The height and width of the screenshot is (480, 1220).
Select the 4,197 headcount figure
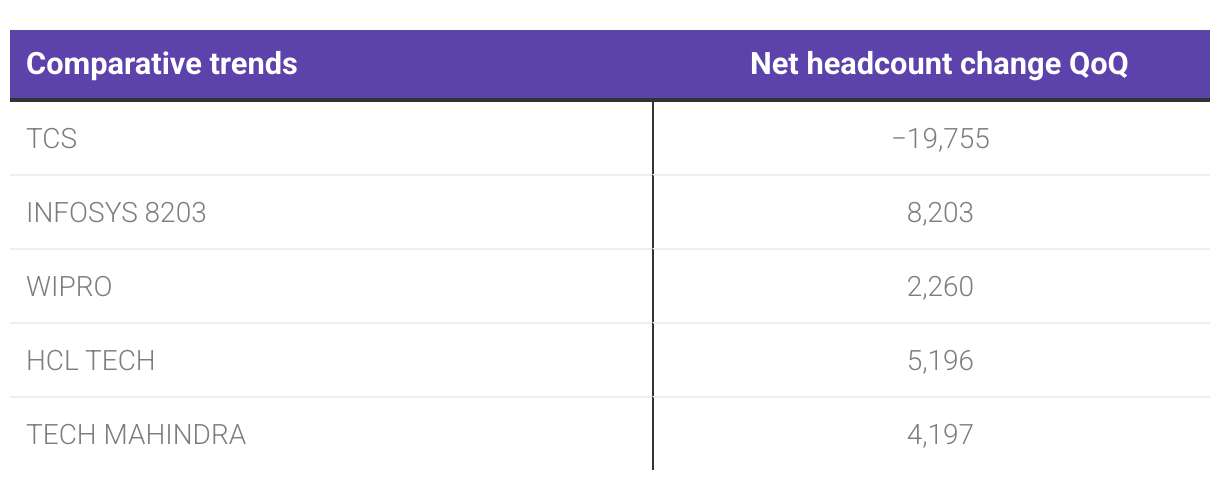940,434
